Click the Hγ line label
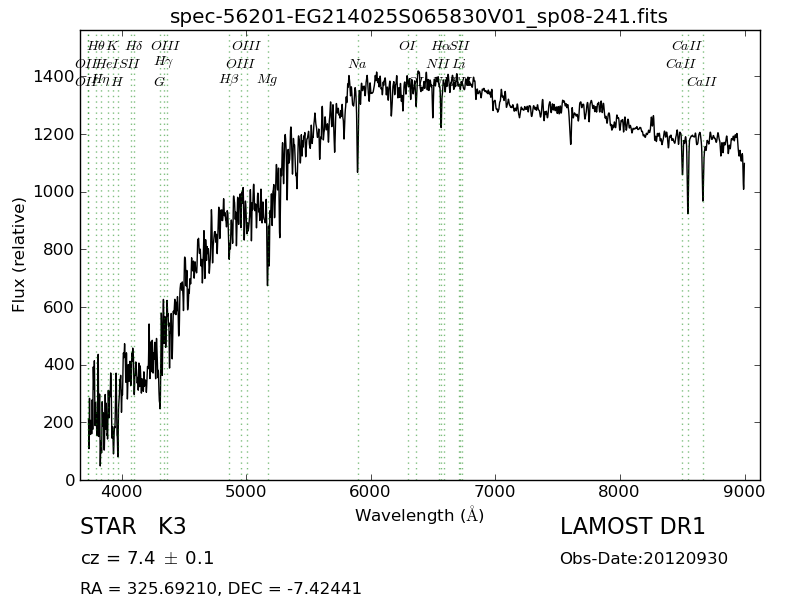The image size is (800, 600). (164, 62)
